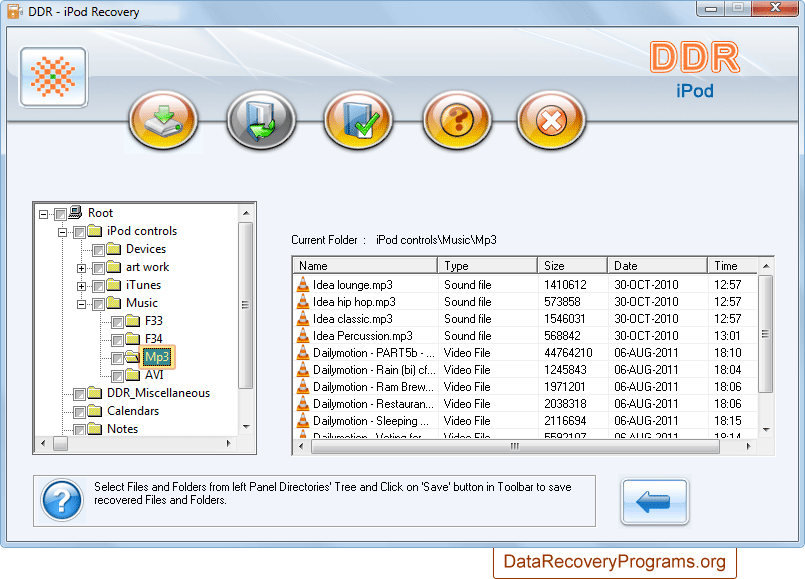
Task: Select the 'Idea lounge.mp3' file name
Action: (x=353, y=284)
